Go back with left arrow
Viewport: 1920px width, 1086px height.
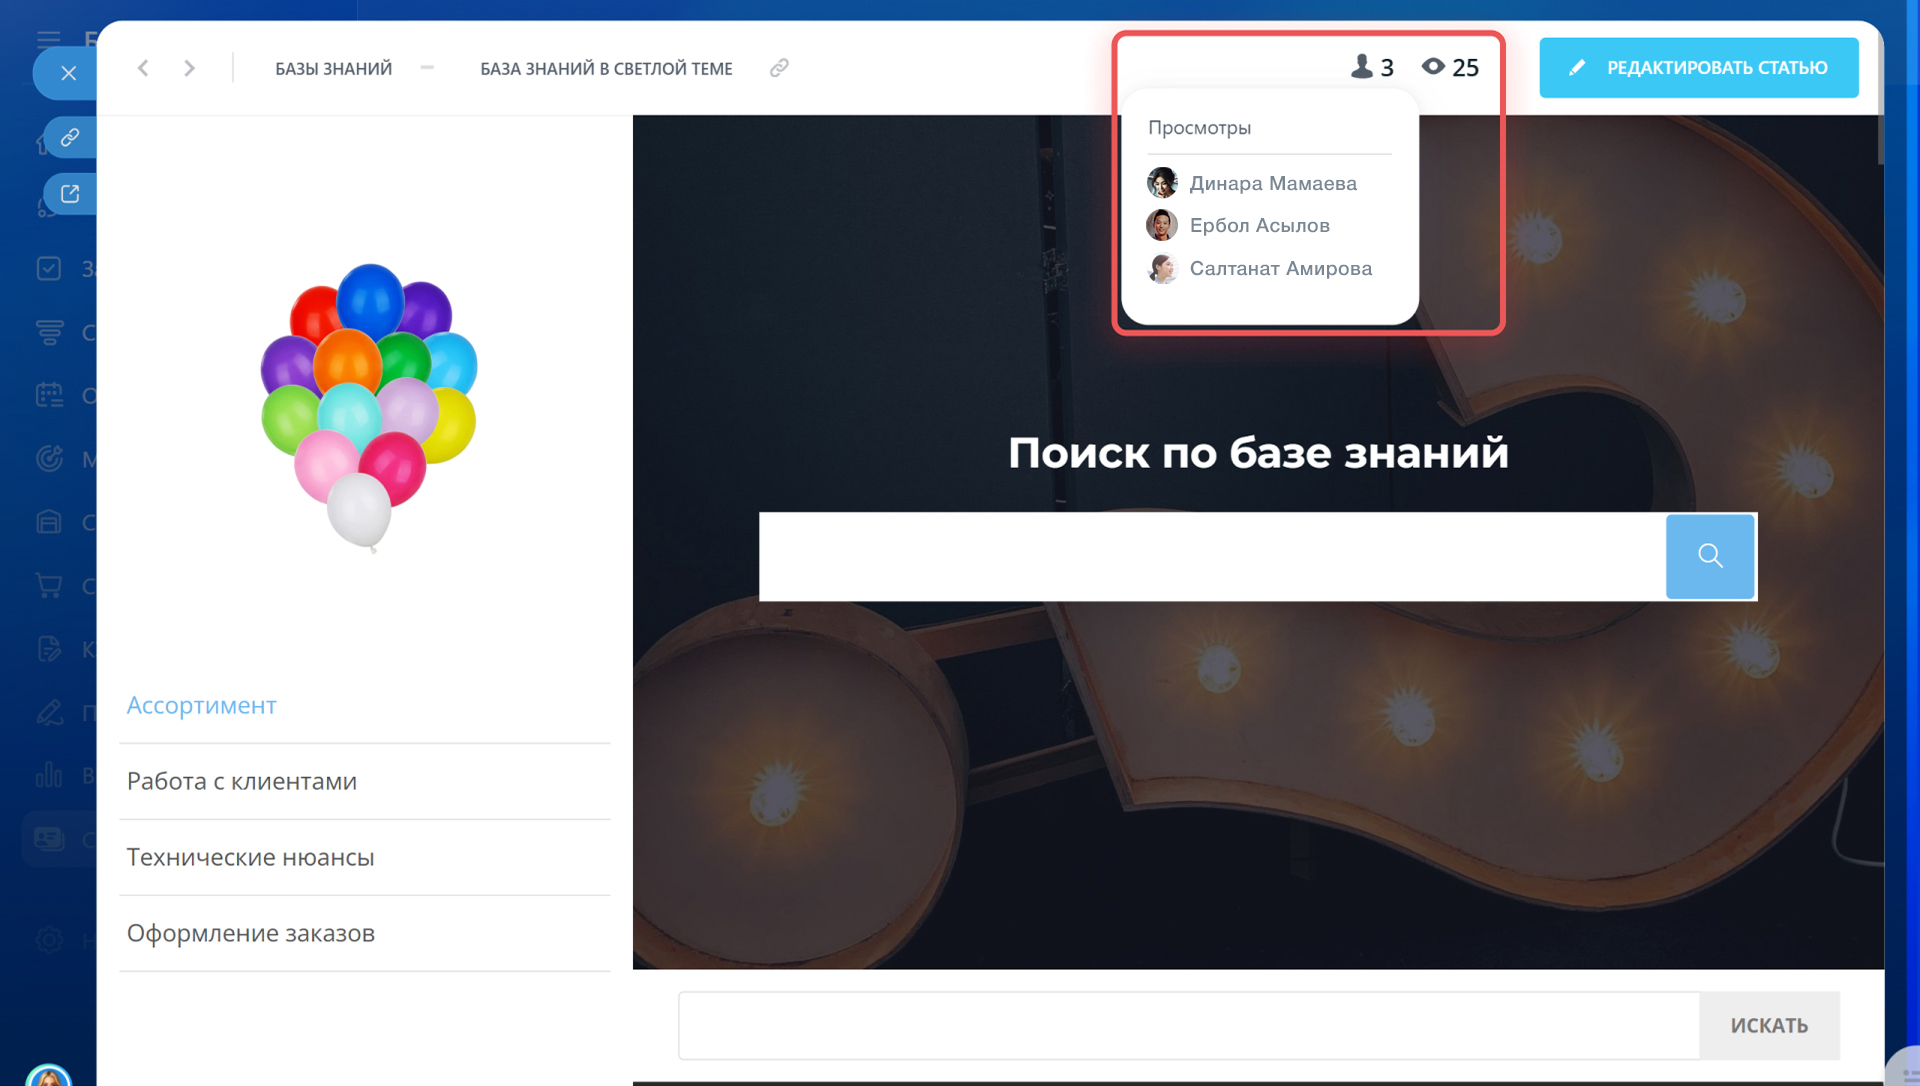pyautogui.click(x=143, y=68)
